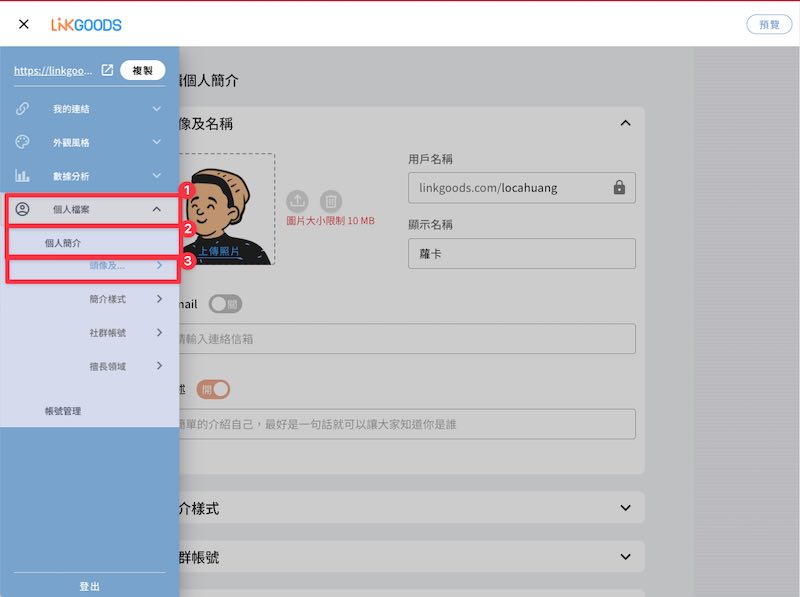The width and height of the screenshot is (800, 597).
Task: Open profile link in new tab icon
Action: point(107,70)
